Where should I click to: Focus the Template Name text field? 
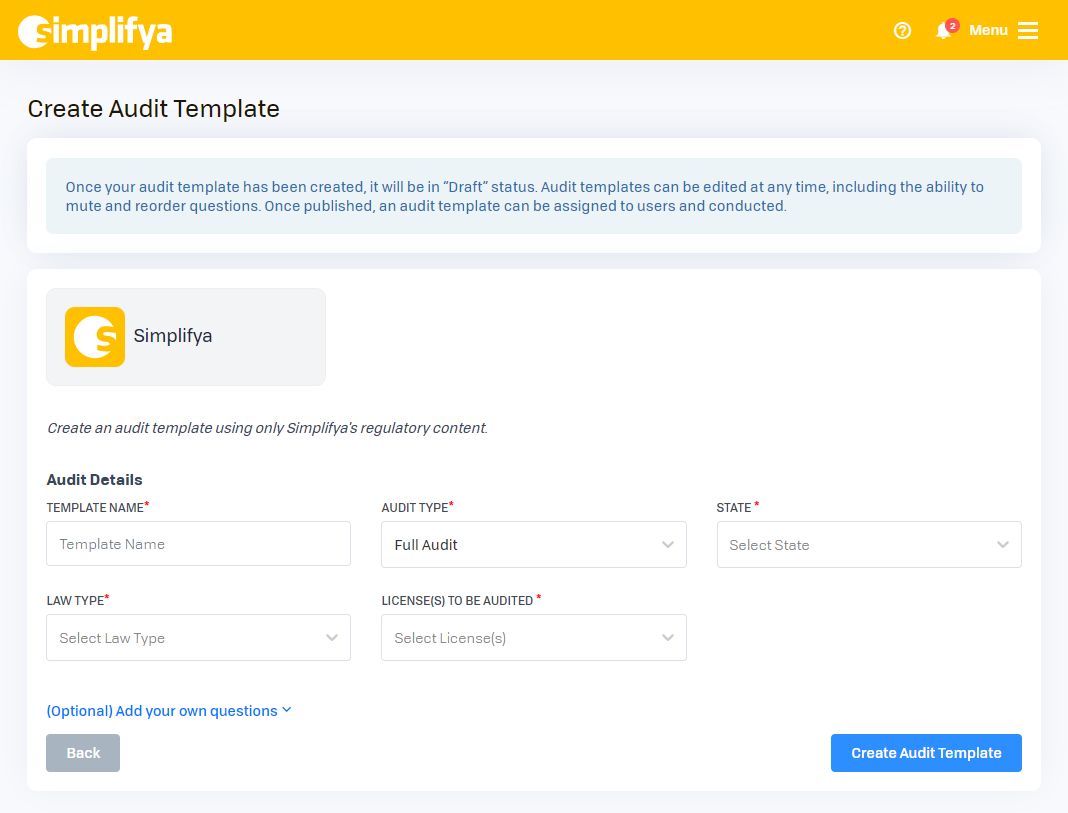click(x=198, y=544)
